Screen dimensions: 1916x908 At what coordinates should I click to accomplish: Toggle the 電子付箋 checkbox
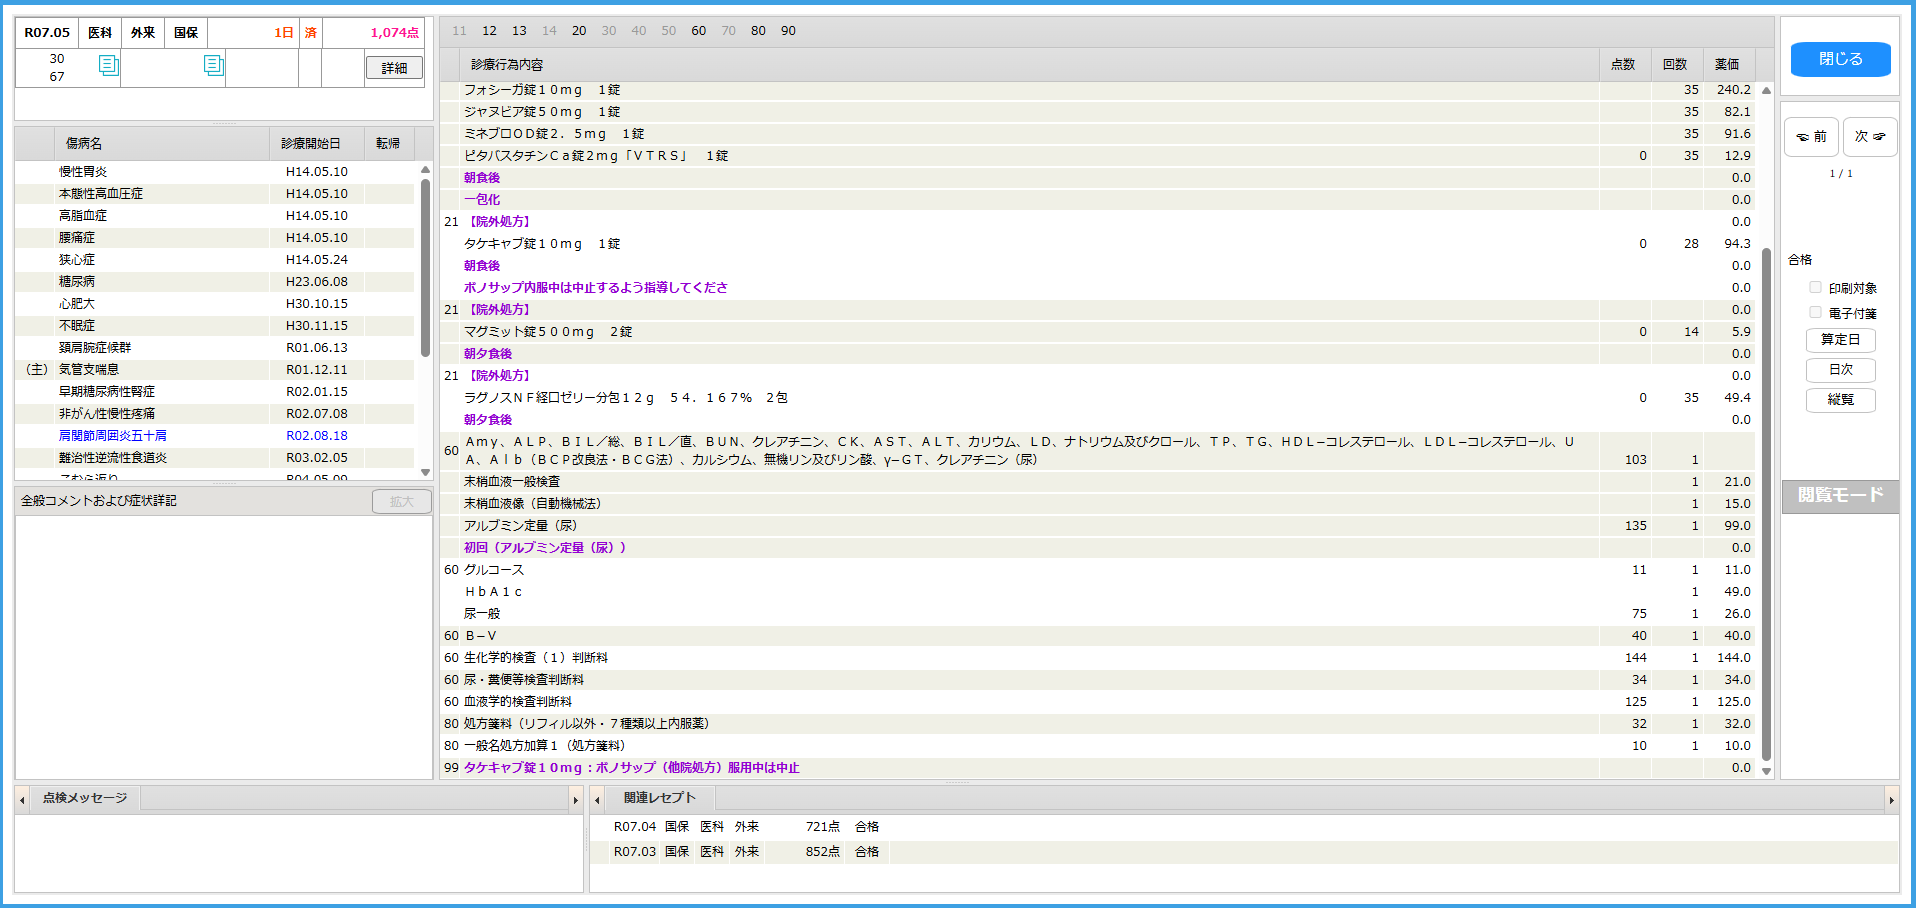click(x=1815, y=312)
